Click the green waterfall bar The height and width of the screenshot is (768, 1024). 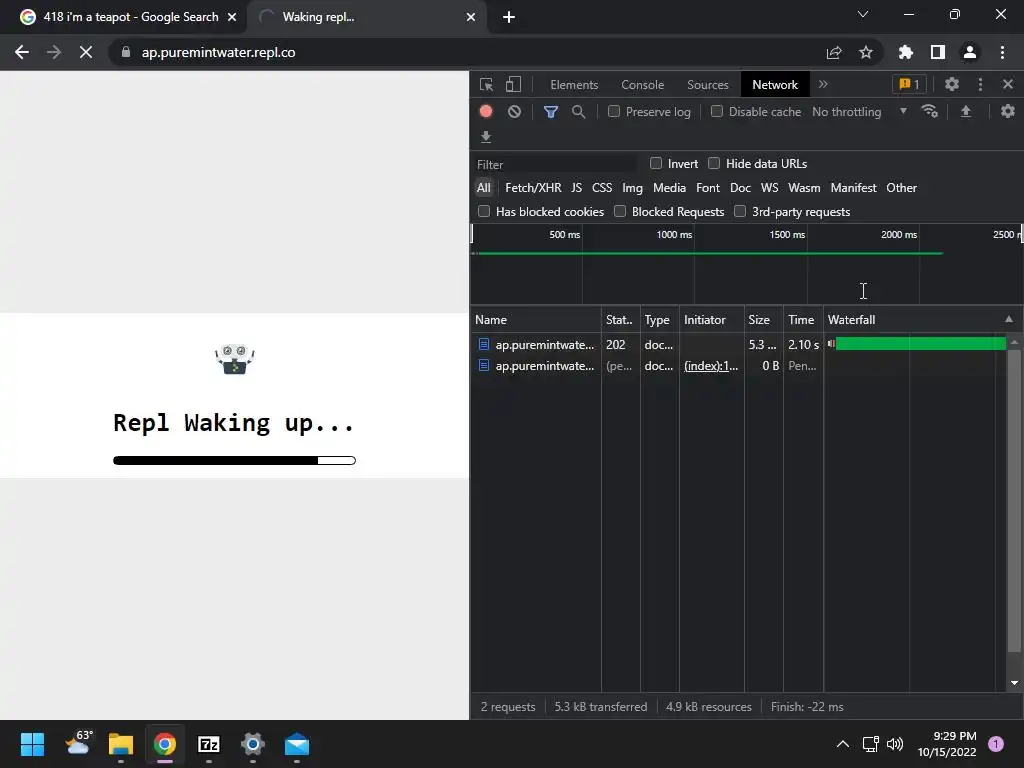920,344
